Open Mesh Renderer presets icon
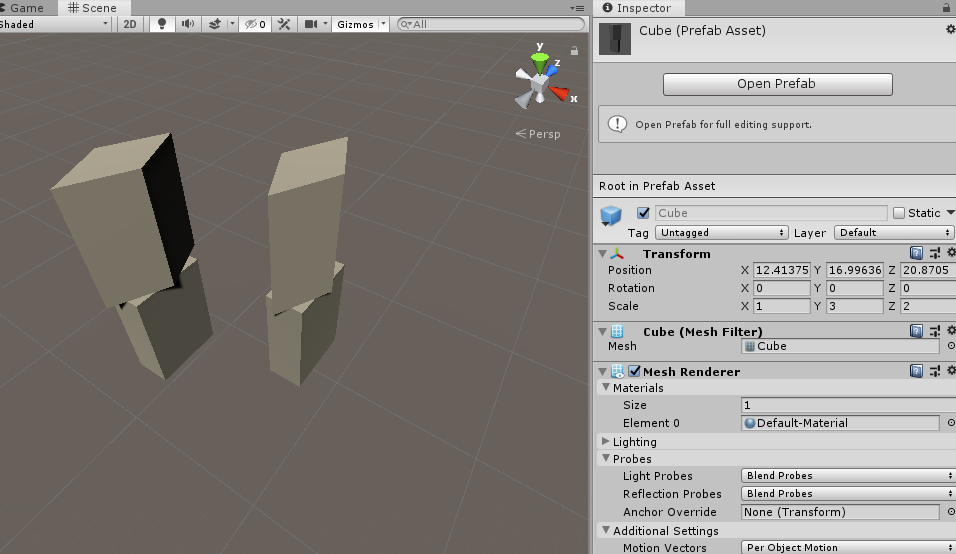Screen dimensions: 956x554 tap(935, 371)
